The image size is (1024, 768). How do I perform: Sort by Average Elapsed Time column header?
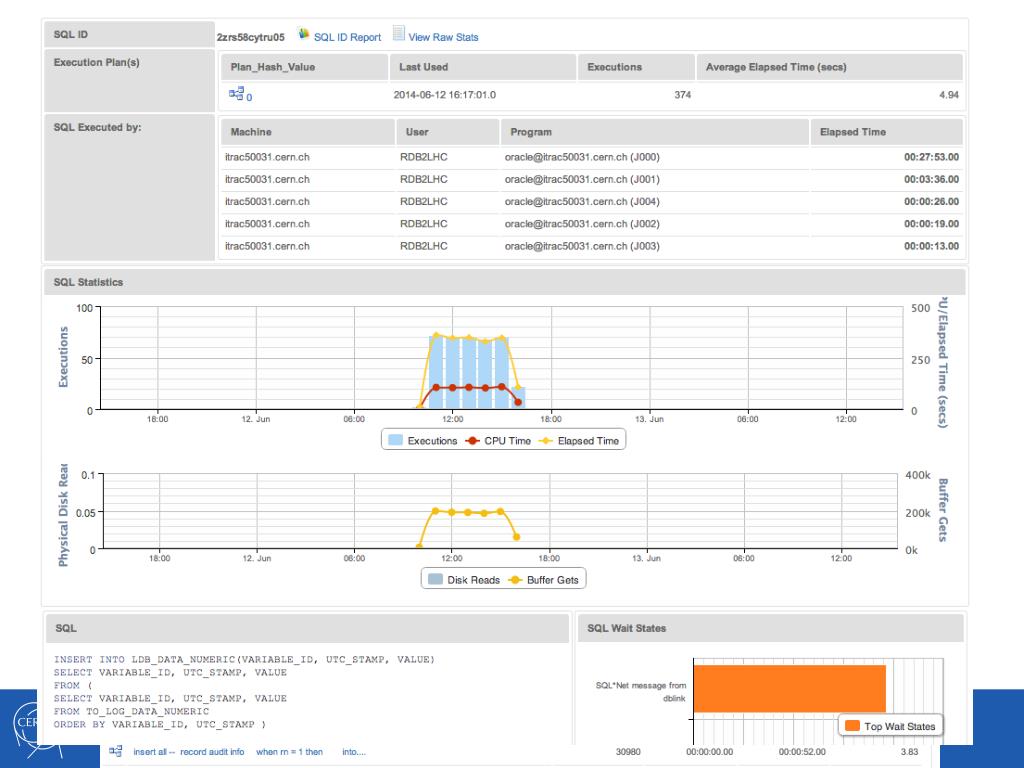point(776,67)
